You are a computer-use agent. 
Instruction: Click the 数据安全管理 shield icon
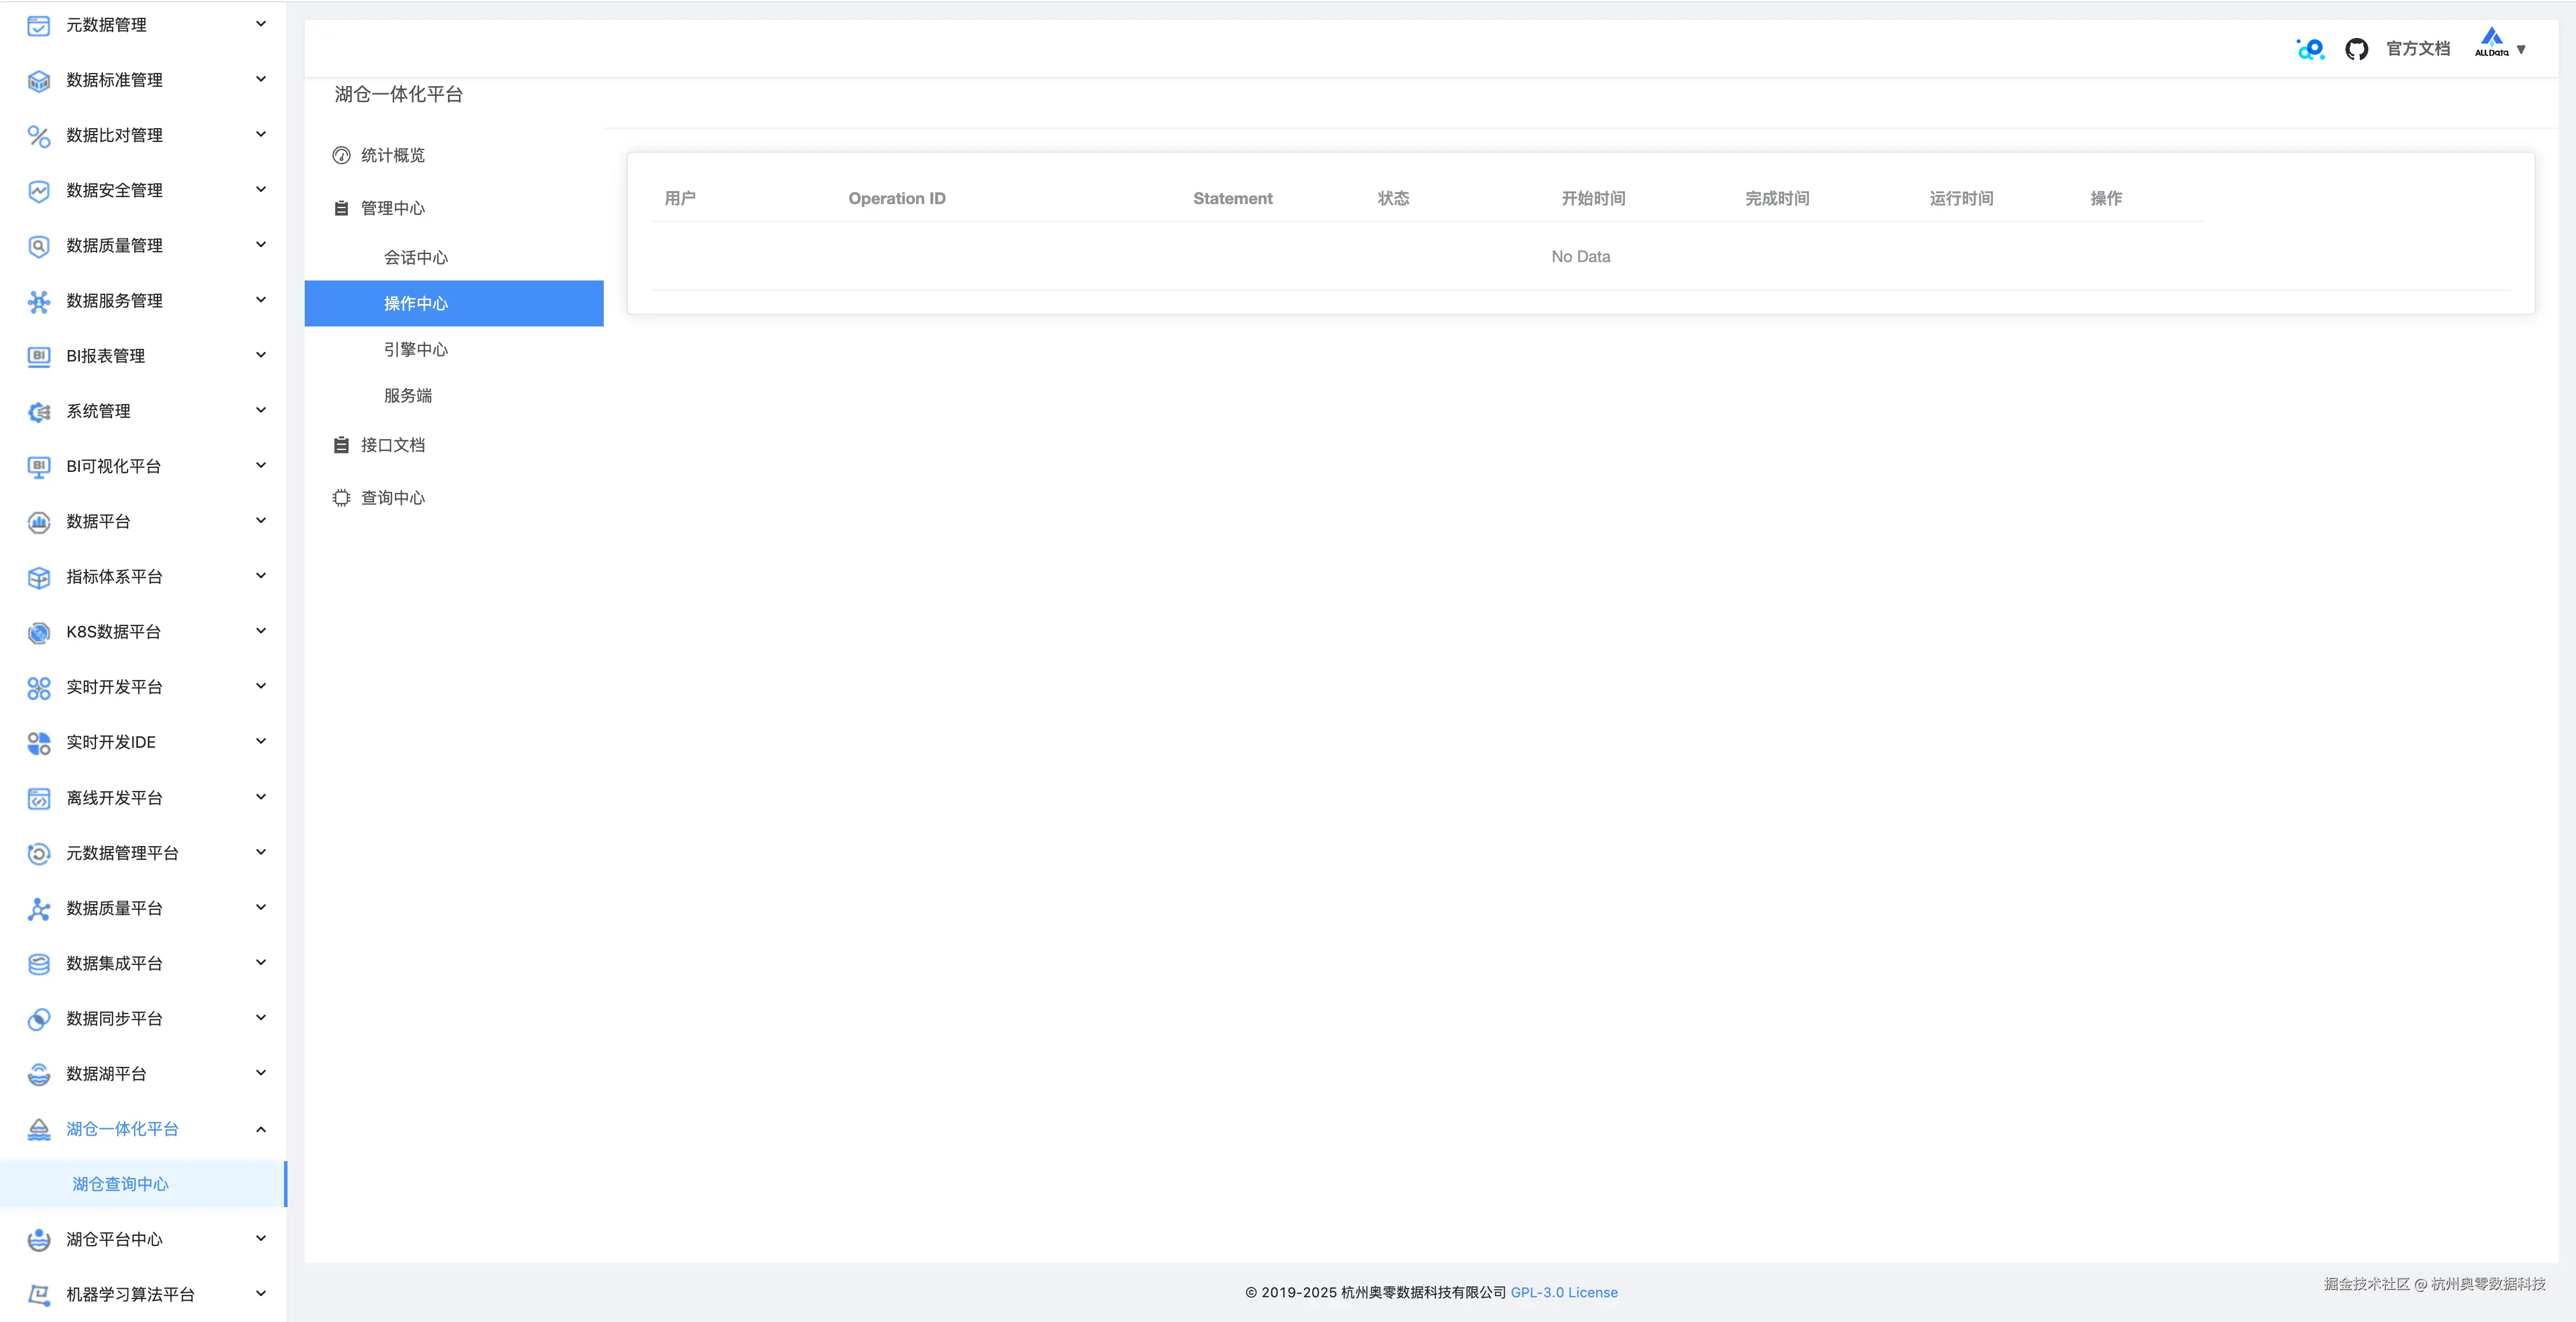coord(39,190)
